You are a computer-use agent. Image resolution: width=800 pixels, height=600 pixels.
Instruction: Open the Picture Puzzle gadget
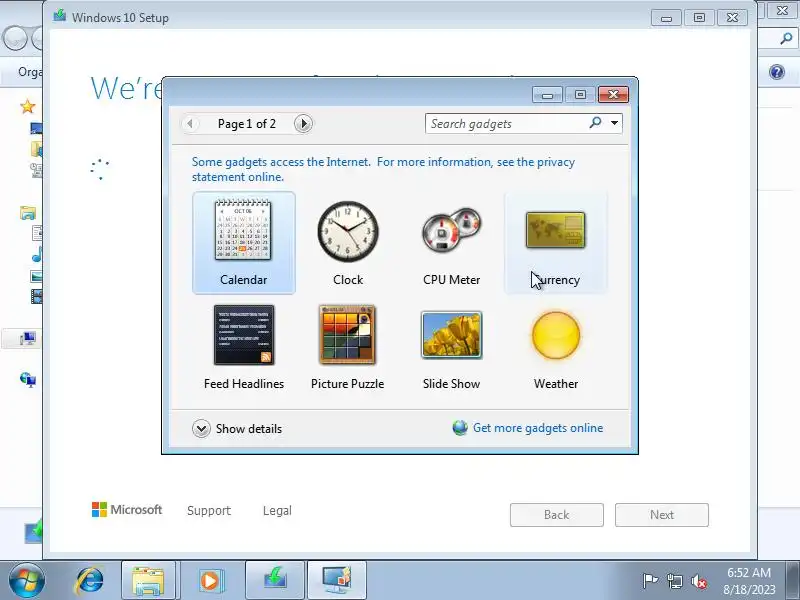click(347, 347)
